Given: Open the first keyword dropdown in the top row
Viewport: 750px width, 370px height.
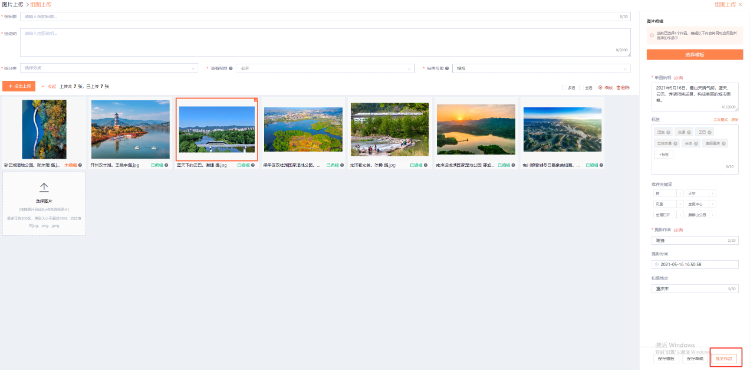Looking at the screenshot, I should pos(669,193).
